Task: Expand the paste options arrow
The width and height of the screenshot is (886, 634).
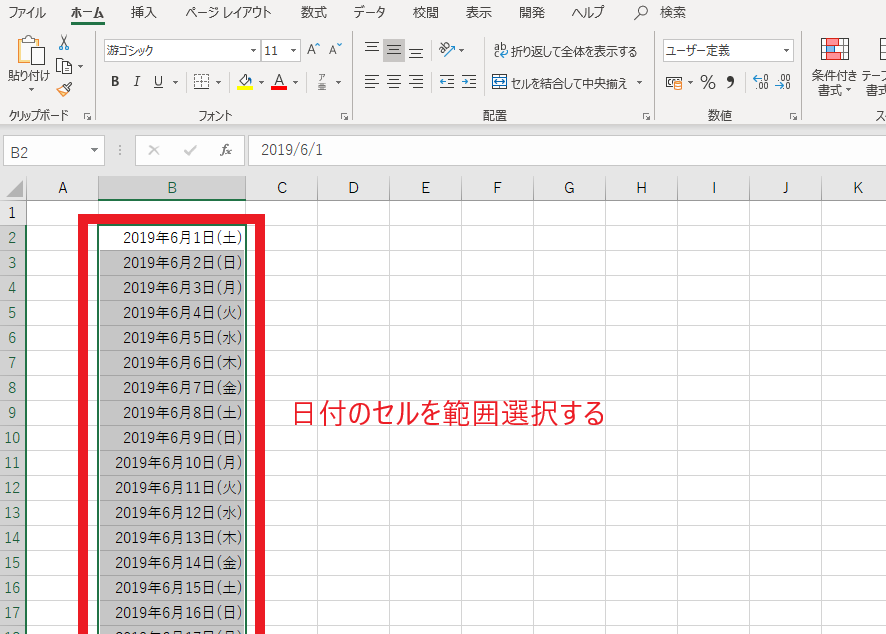Action: [x=31, y=89]
